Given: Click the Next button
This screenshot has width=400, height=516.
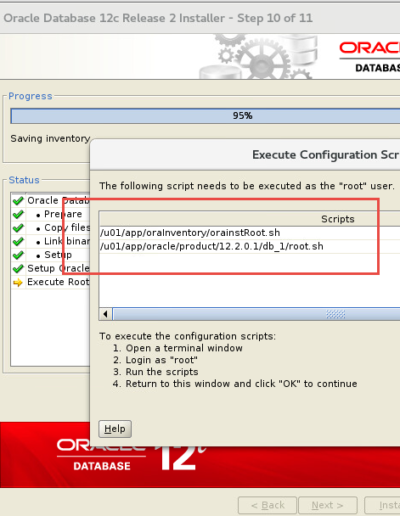Looking at the screenshot, I should click(x=328, y=505).
